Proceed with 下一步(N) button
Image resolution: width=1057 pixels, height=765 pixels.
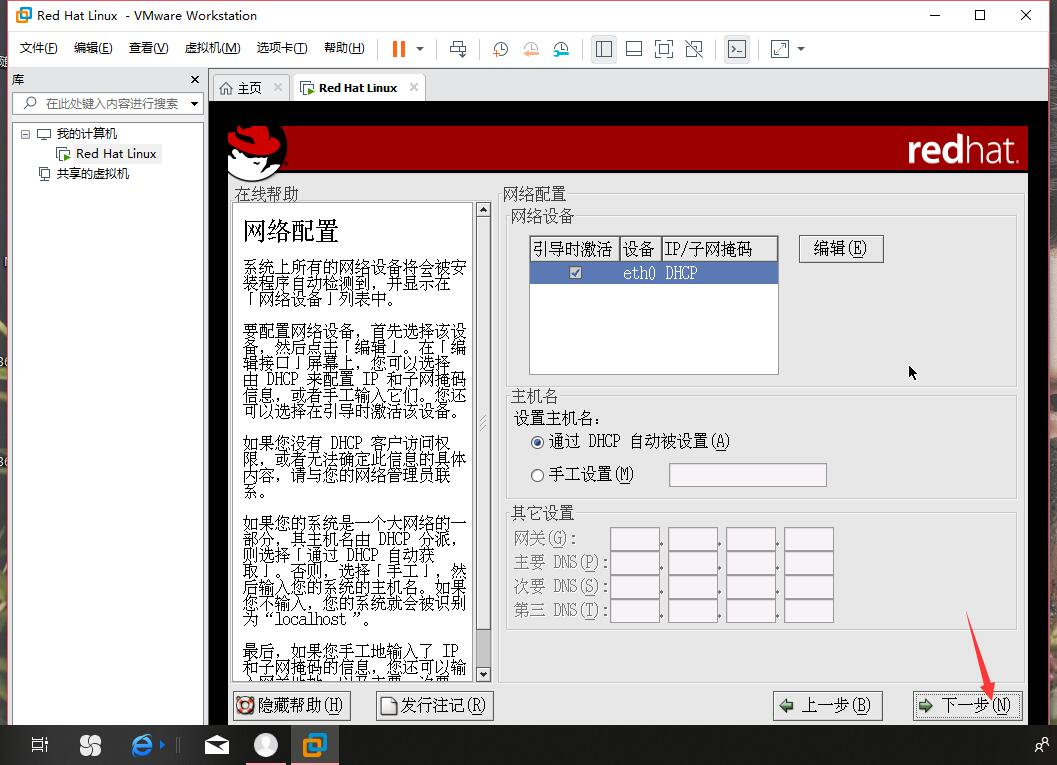tap(967, 706)
